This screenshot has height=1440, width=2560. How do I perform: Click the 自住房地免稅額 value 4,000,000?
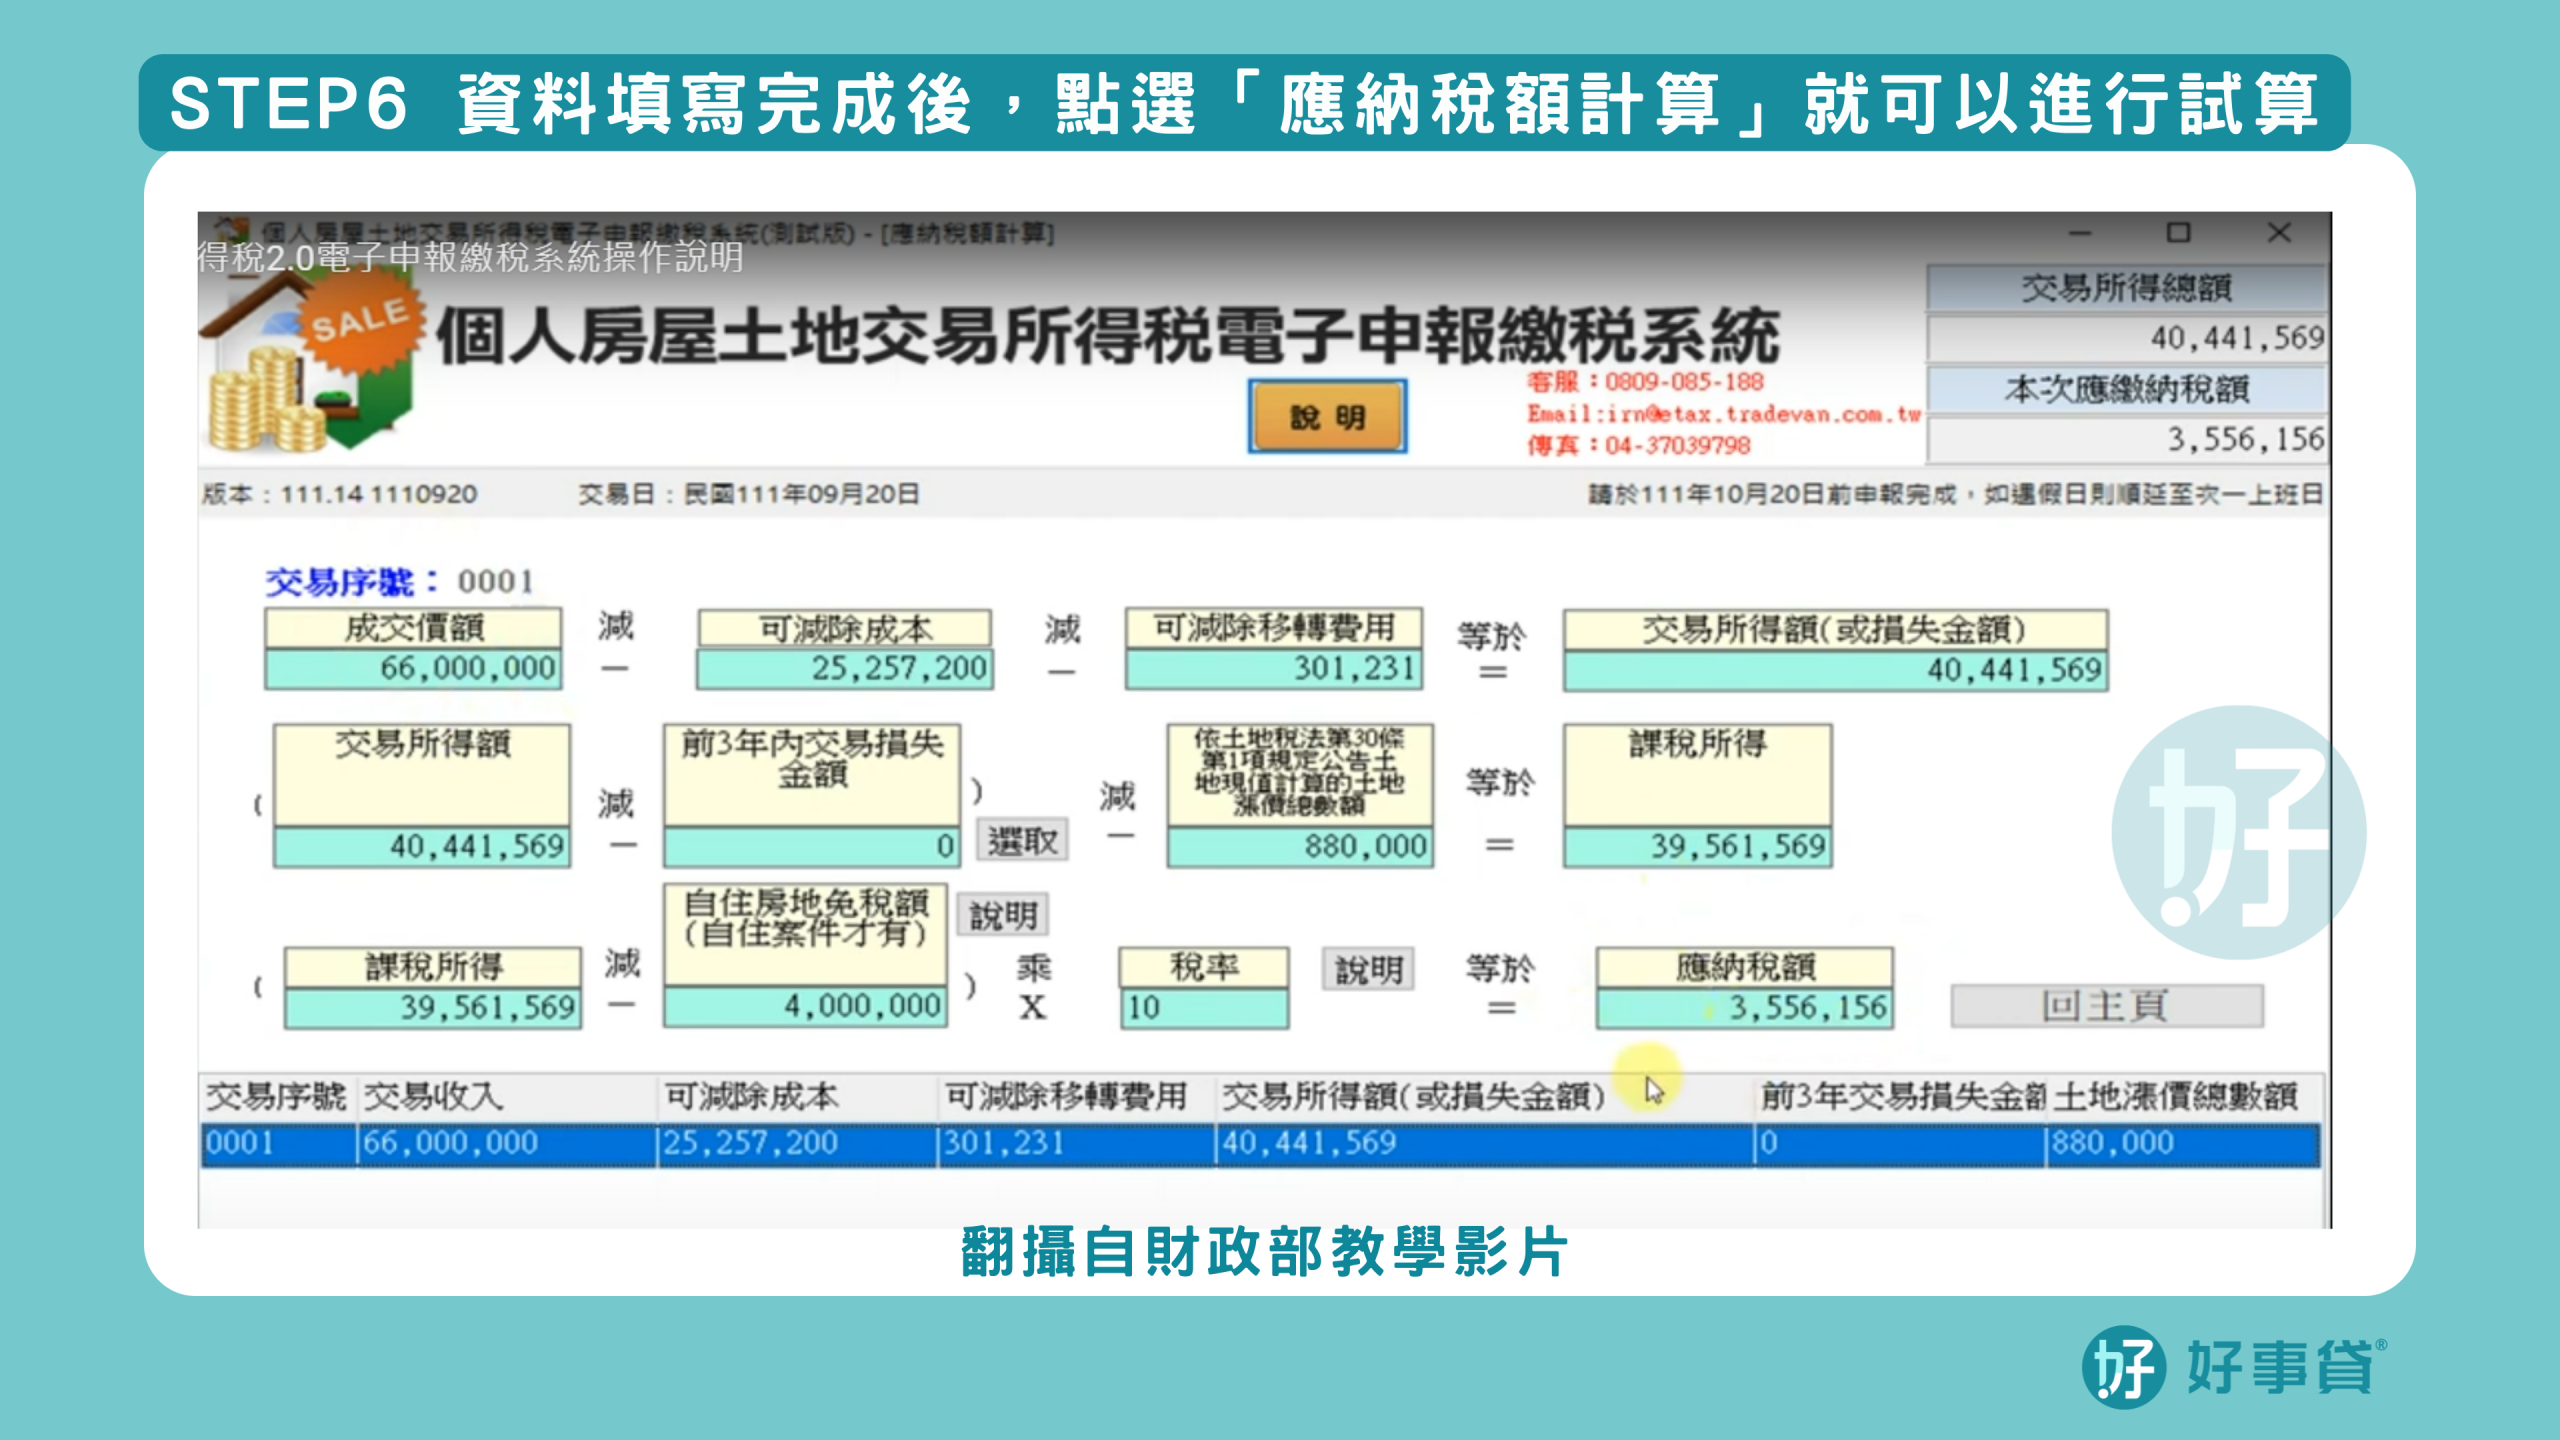point(806,1006)
